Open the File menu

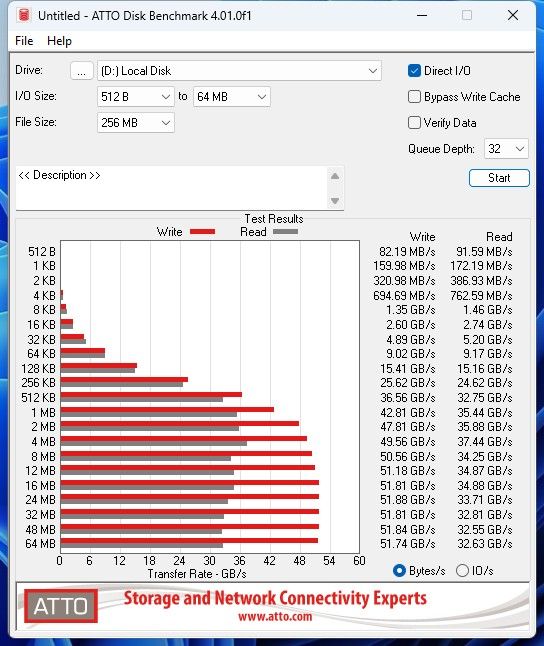[24, 41]
